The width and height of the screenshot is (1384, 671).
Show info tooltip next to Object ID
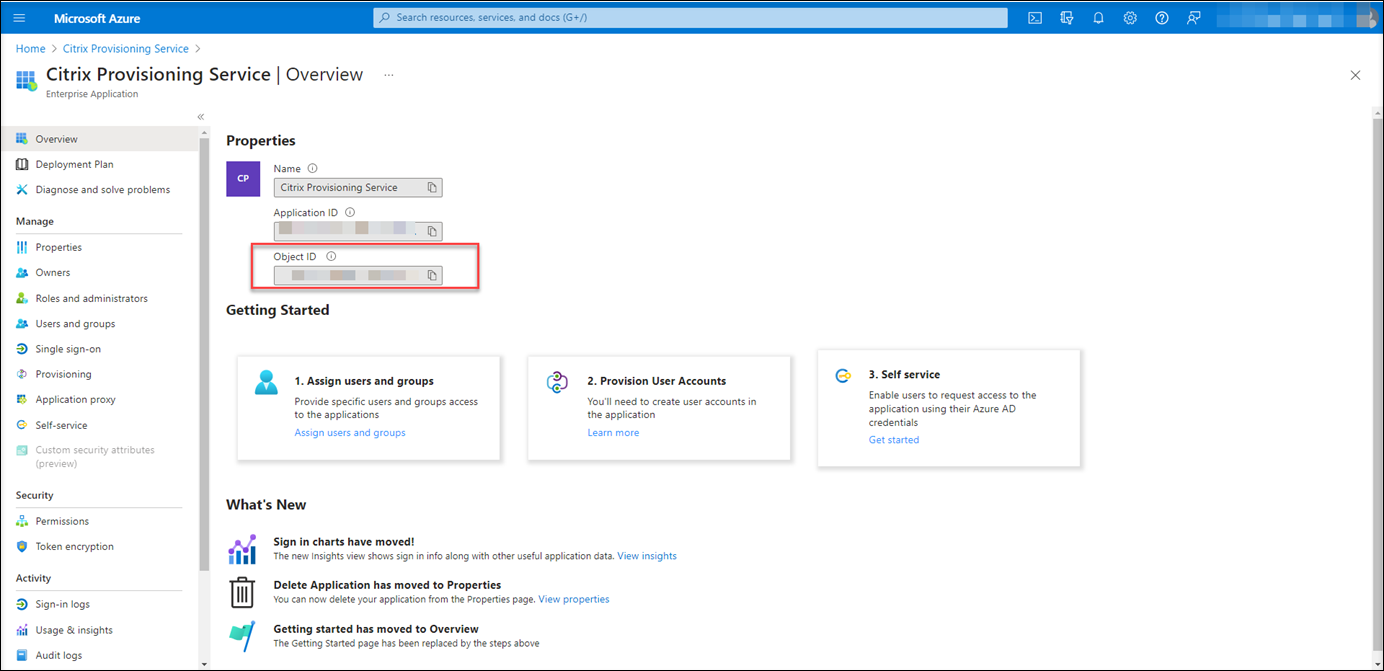331,257
